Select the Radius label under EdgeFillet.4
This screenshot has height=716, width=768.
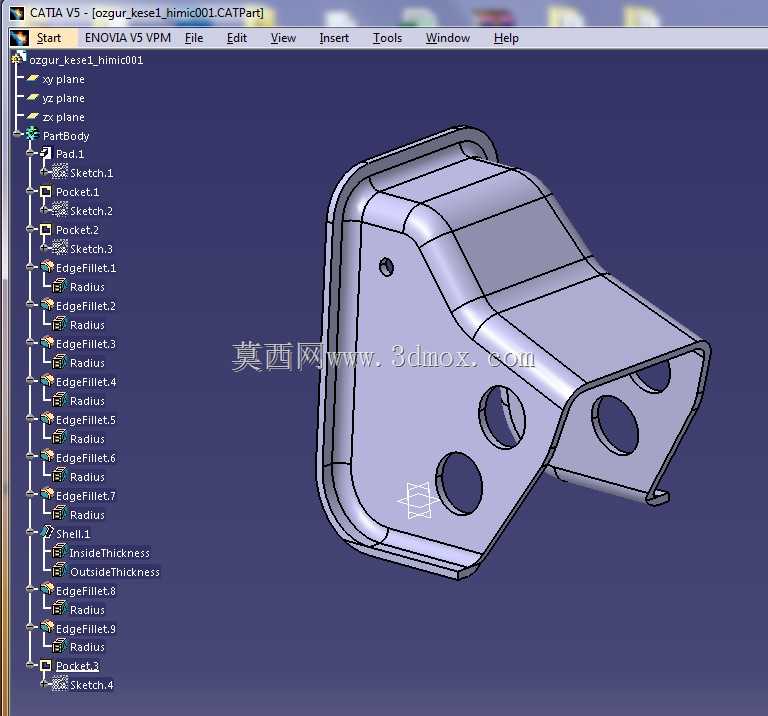point(87,401)
